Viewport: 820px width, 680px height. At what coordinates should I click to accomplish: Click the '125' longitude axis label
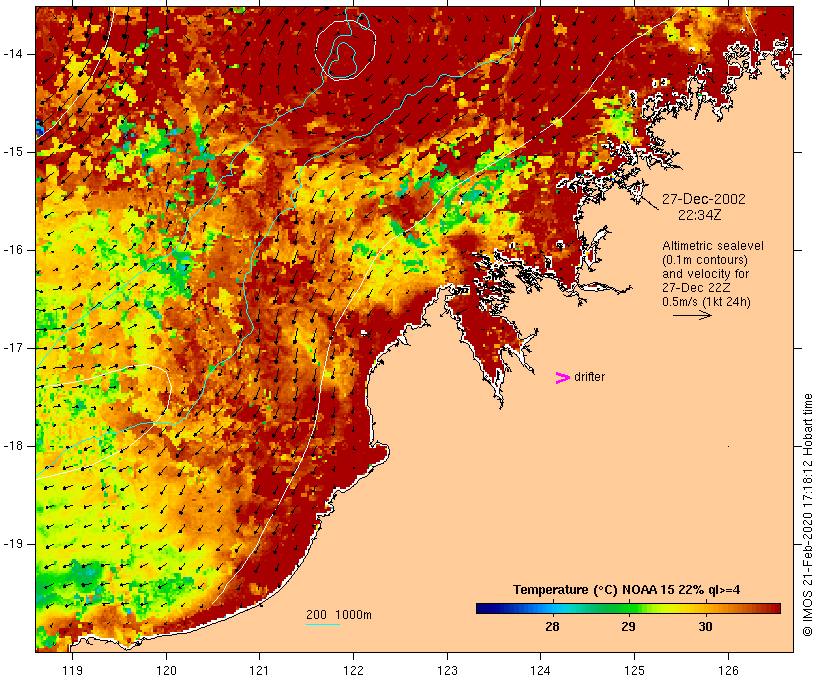pos(634,670)
